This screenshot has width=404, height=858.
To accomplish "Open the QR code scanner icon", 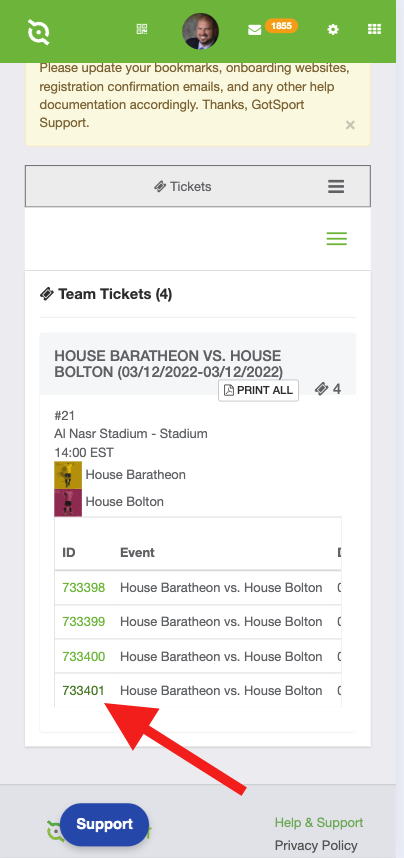I will [142, 29].
